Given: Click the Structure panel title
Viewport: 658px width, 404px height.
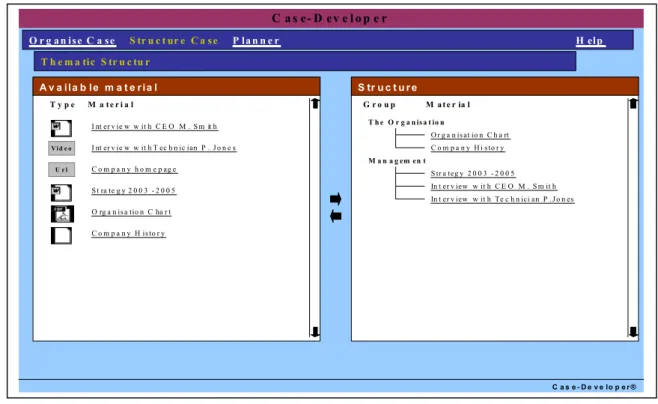Looking at the screenshot, I should coord(387,87).
